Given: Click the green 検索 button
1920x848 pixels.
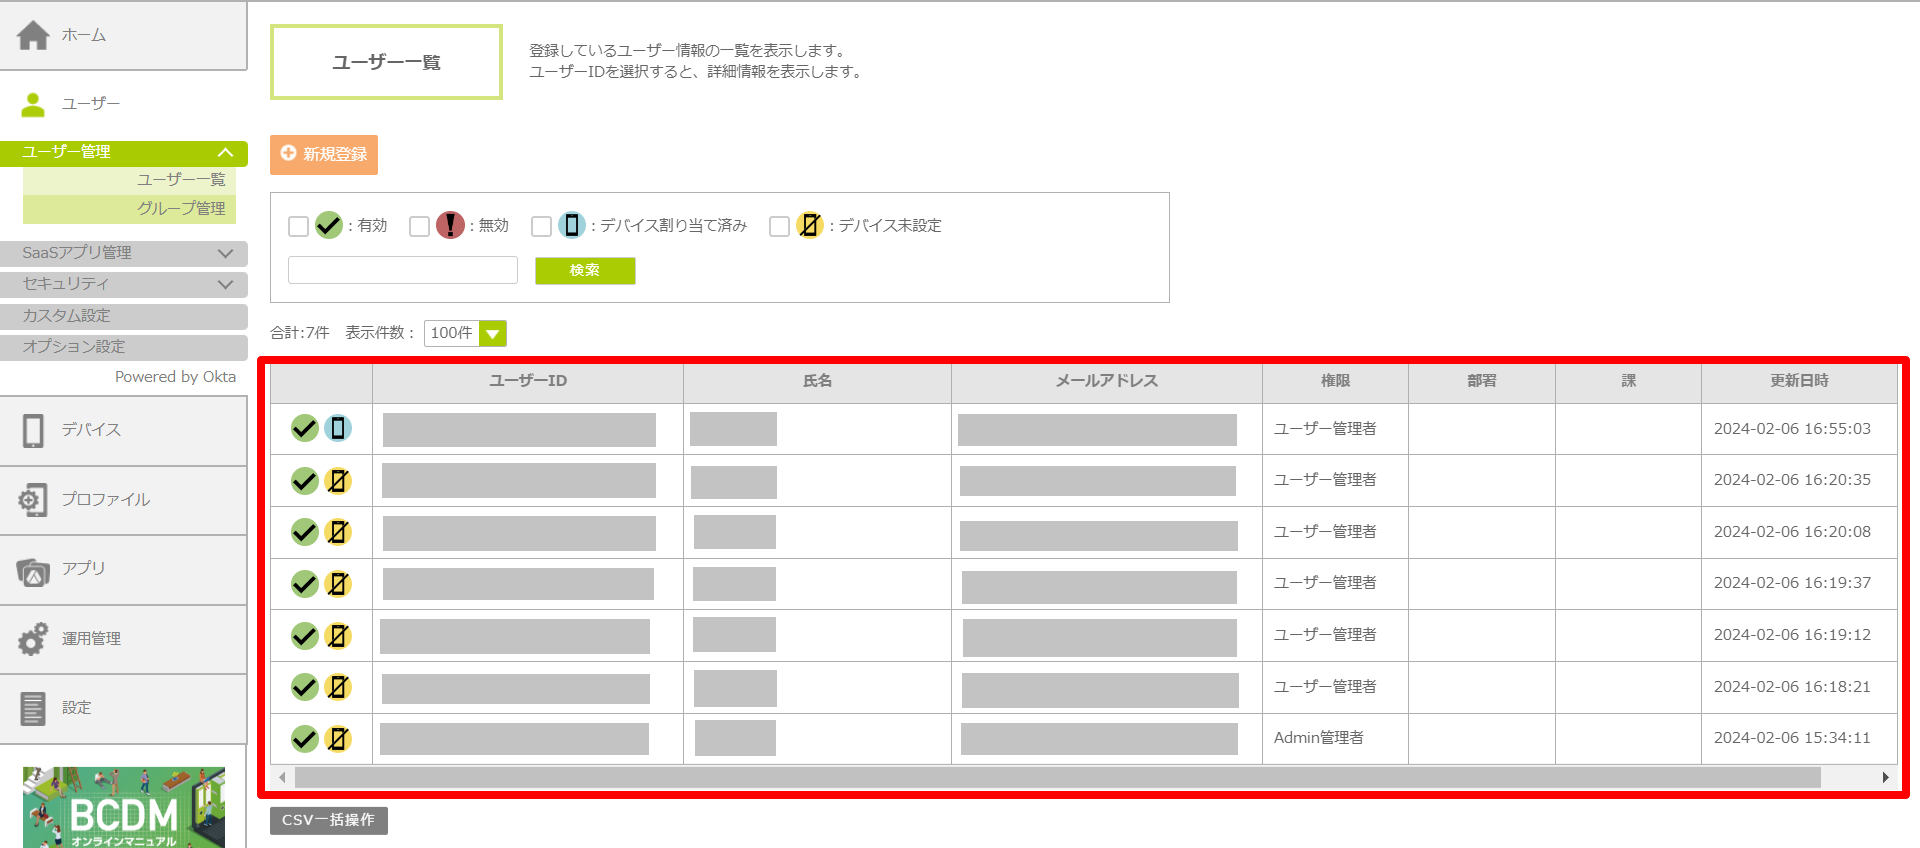Looking at the screenshot, I should [585, 270].
